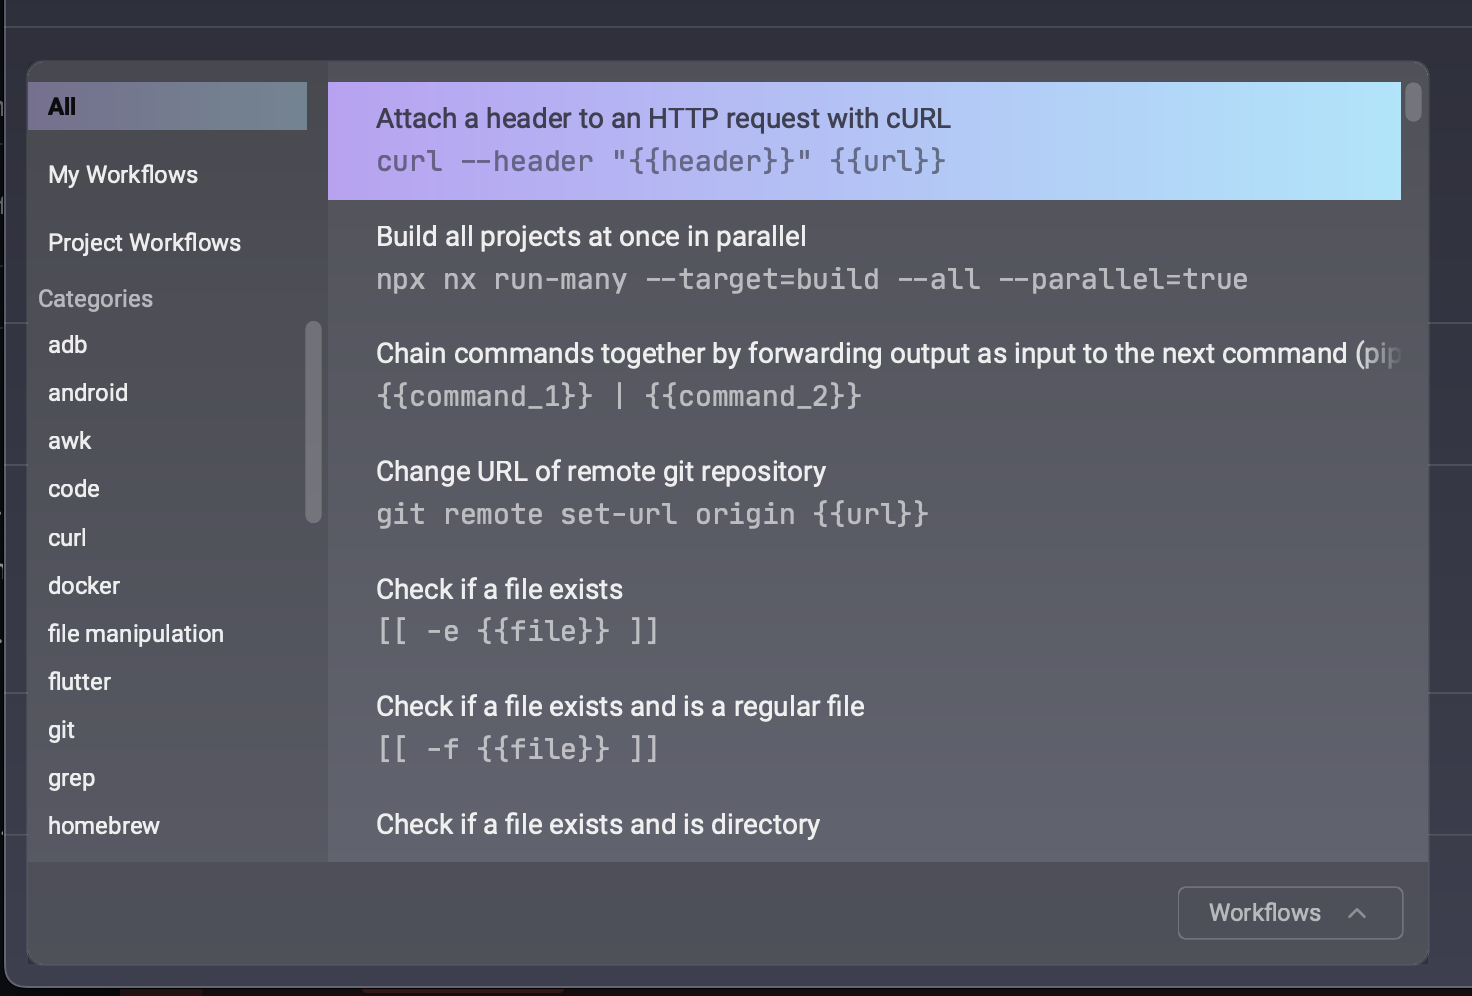Open My Workflows section
This screenshot has height=996, width=1472.
pyautogui.click(x=123, y=175)
